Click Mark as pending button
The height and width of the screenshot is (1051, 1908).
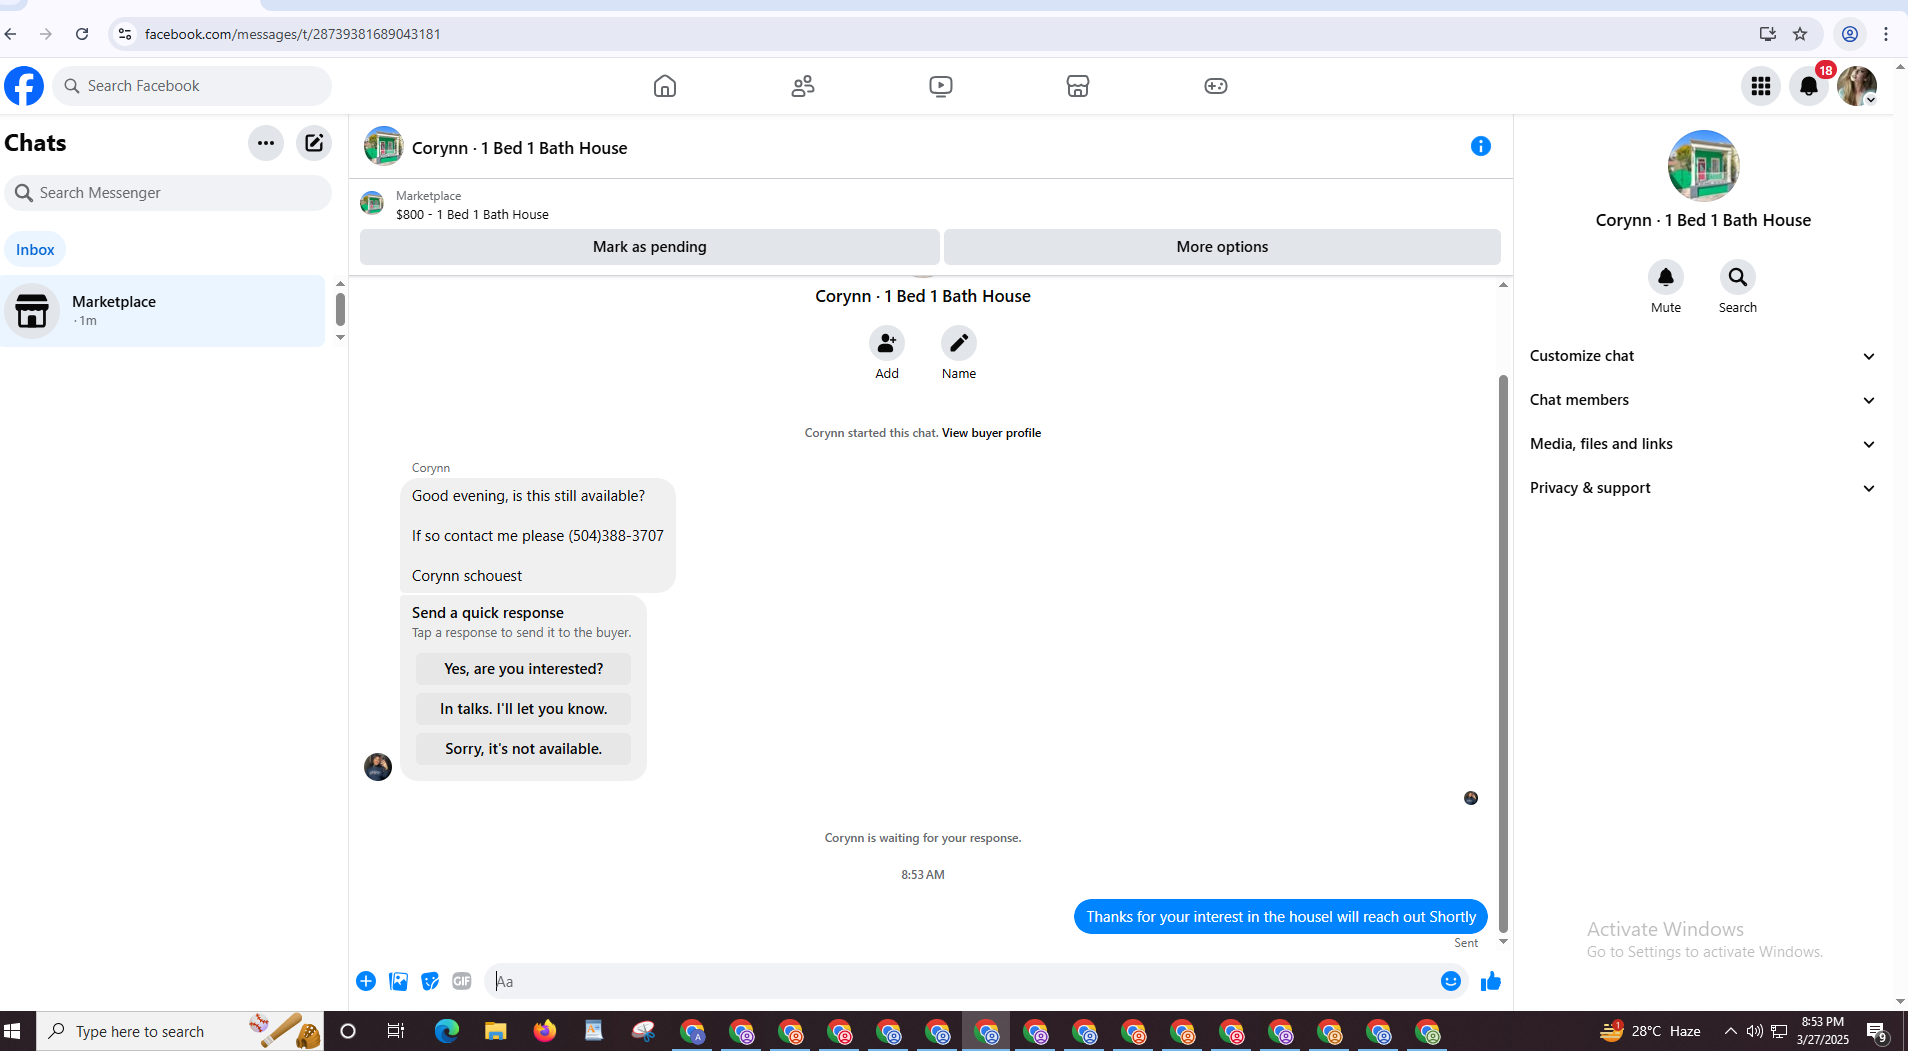[650, 247]
